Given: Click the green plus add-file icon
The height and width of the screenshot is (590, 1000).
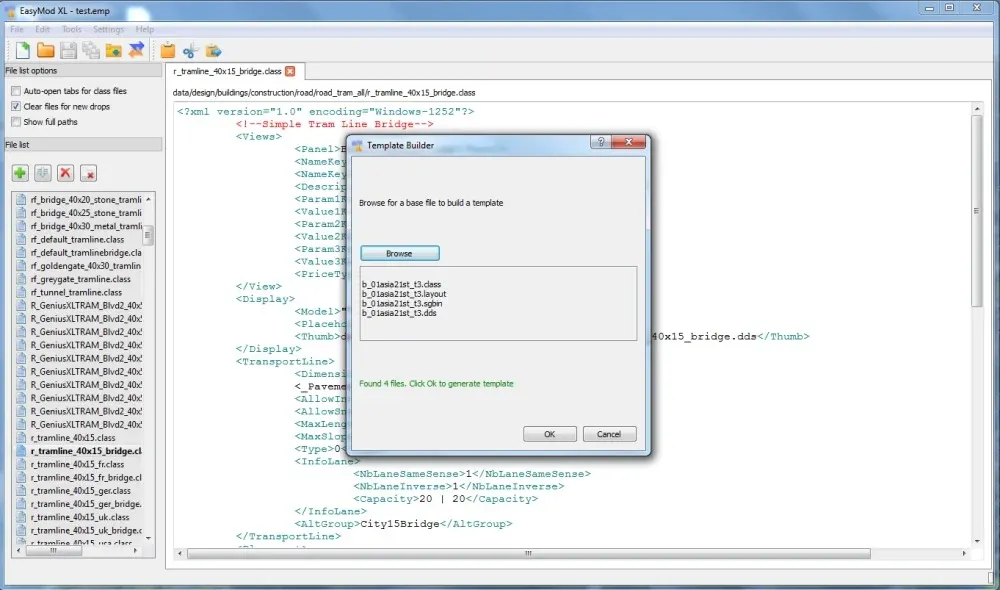Looking at the screenshot, I should [x=20, y=173].
